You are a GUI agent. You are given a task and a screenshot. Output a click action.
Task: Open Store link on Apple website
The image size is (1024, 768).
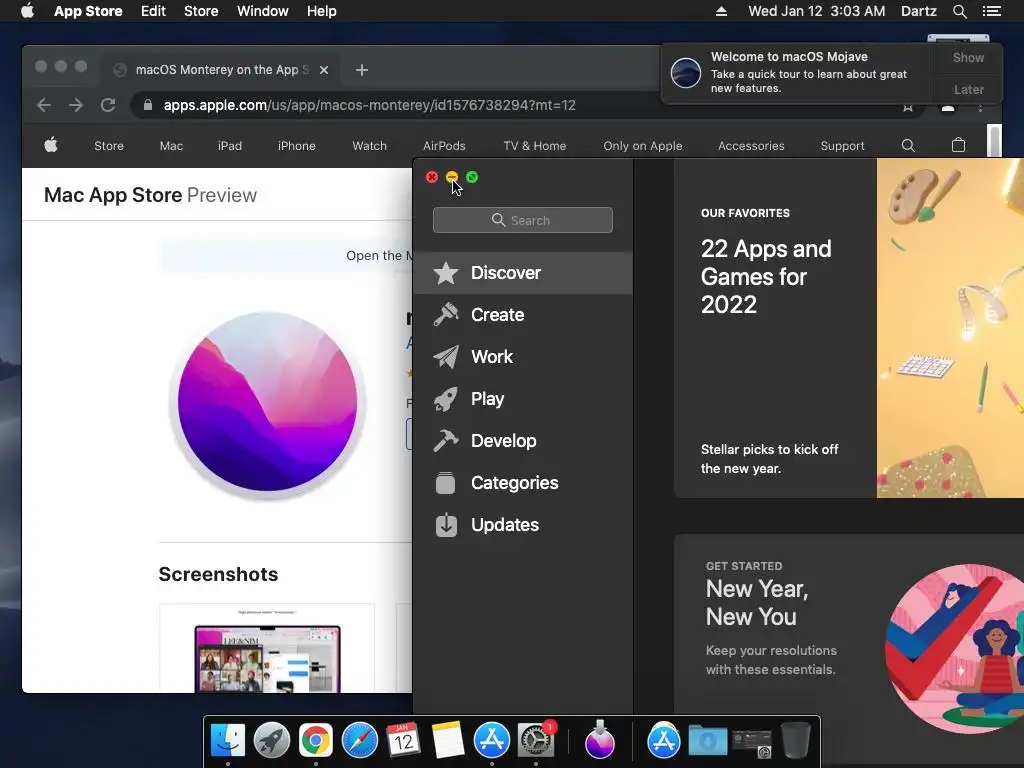point(109,146)
